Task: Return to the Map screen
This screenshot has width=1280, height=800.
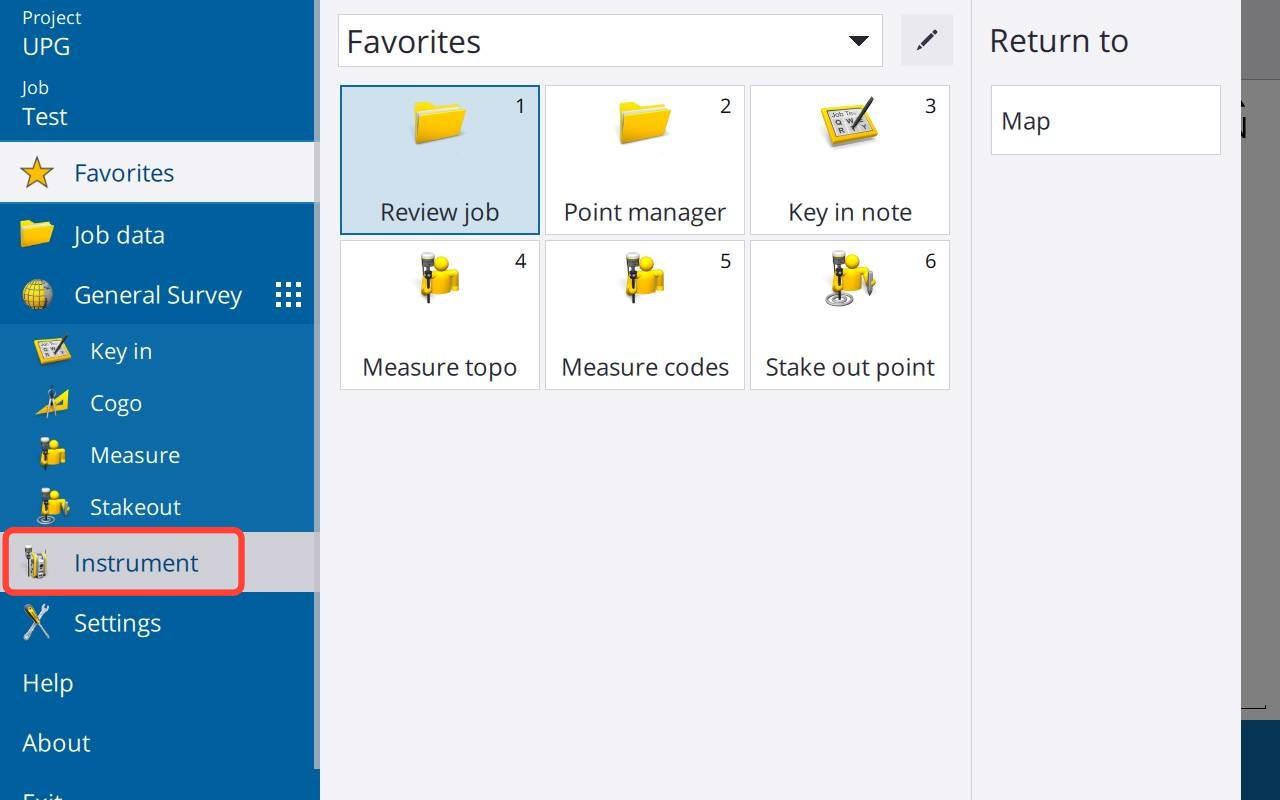Action: [x=1105, y=121]
